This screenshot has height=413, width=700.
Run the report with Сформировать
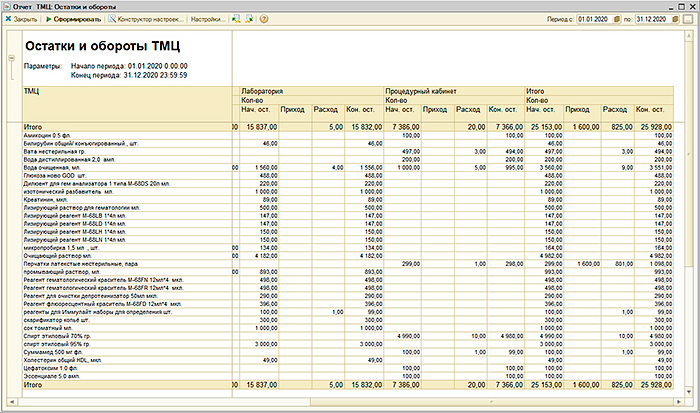pyautogui.click(x=72, y=19)
